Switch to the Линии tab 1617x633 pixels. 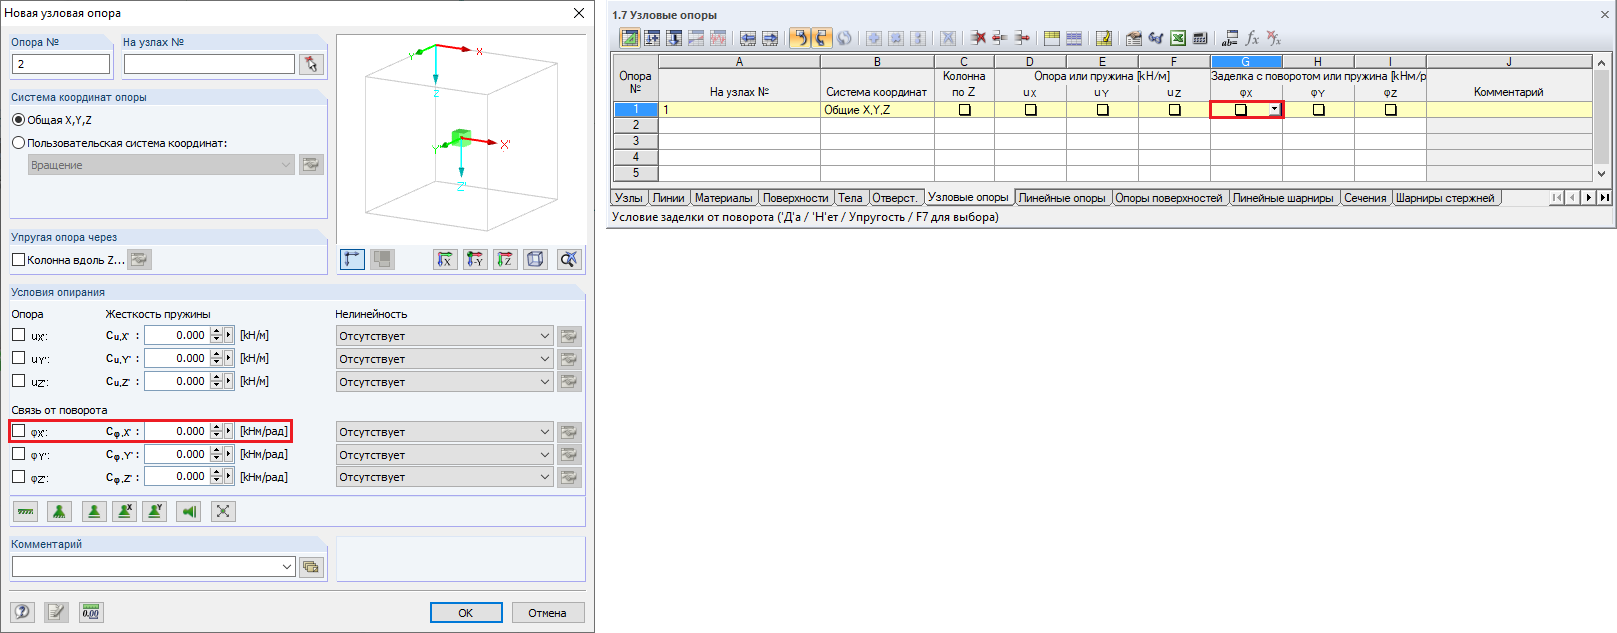pyautogui.click(x=669, y=198)
